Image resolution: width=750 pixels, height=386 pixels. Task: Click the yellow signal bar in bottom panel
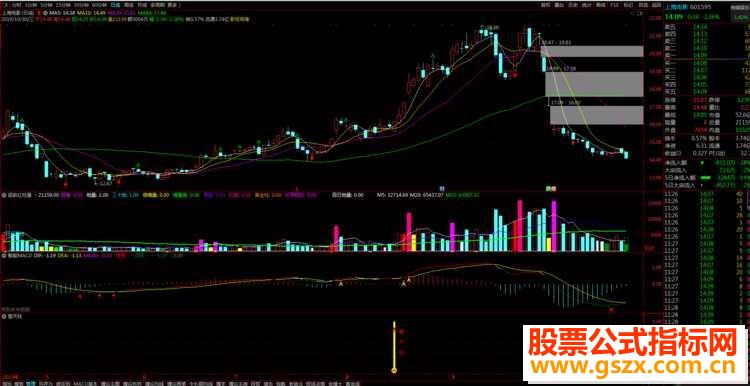point(394,347)
